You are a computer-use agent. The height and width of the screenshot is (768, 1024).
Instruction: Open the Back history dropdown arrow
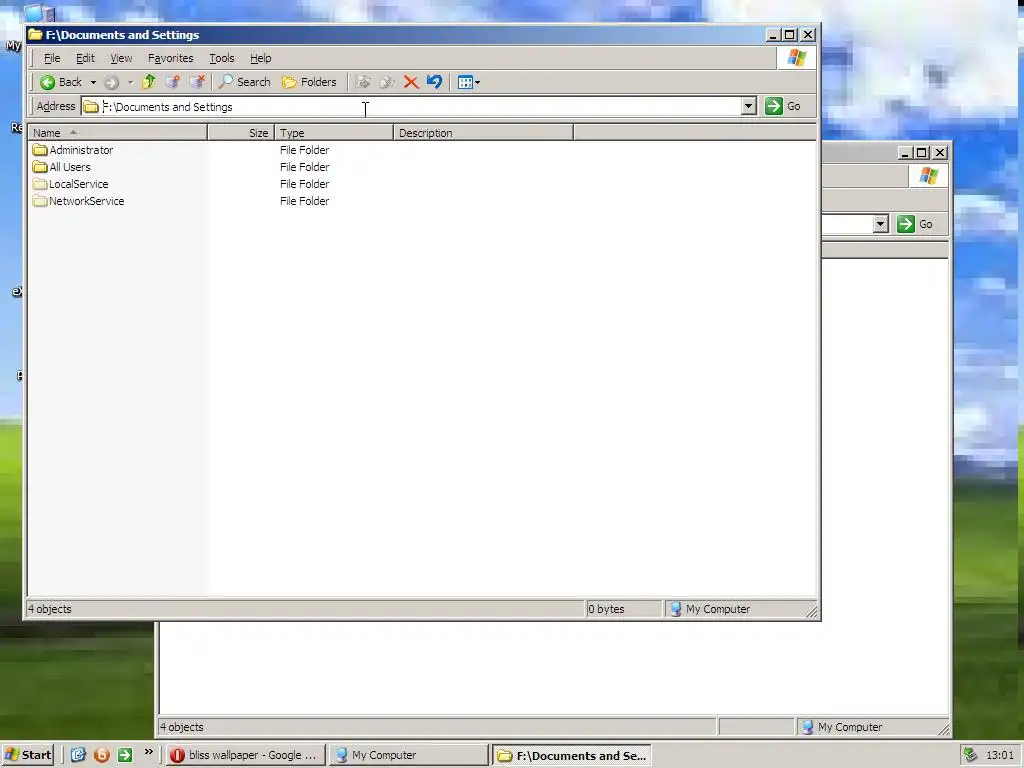[x=93, y=82]
